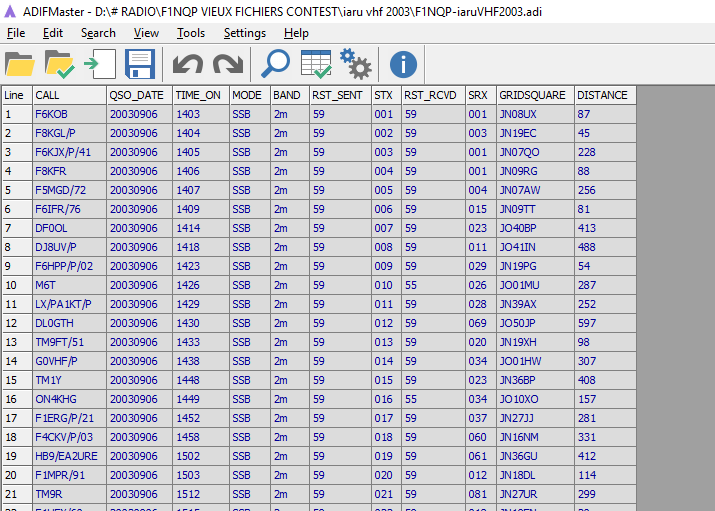Click BAND cell in F1MPR/91 row
Screen dimensions: 715x511
(290, 475)
